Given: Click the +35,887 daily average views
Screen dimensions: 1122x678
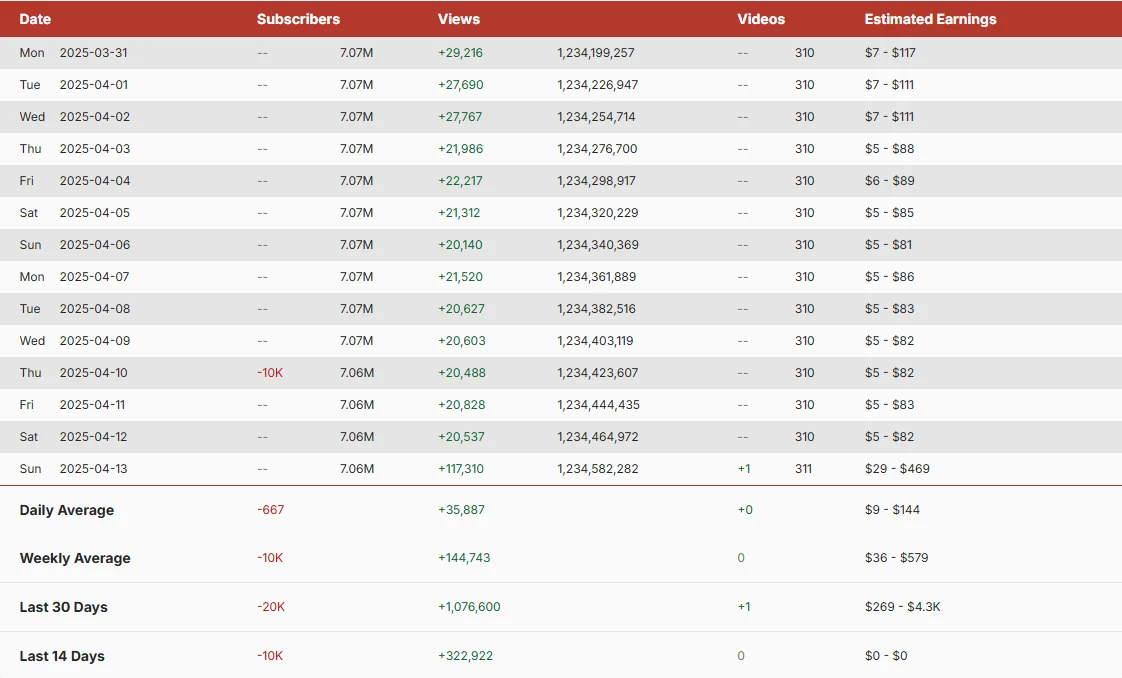Looking at the screenshot, I should tap(462, 510).
